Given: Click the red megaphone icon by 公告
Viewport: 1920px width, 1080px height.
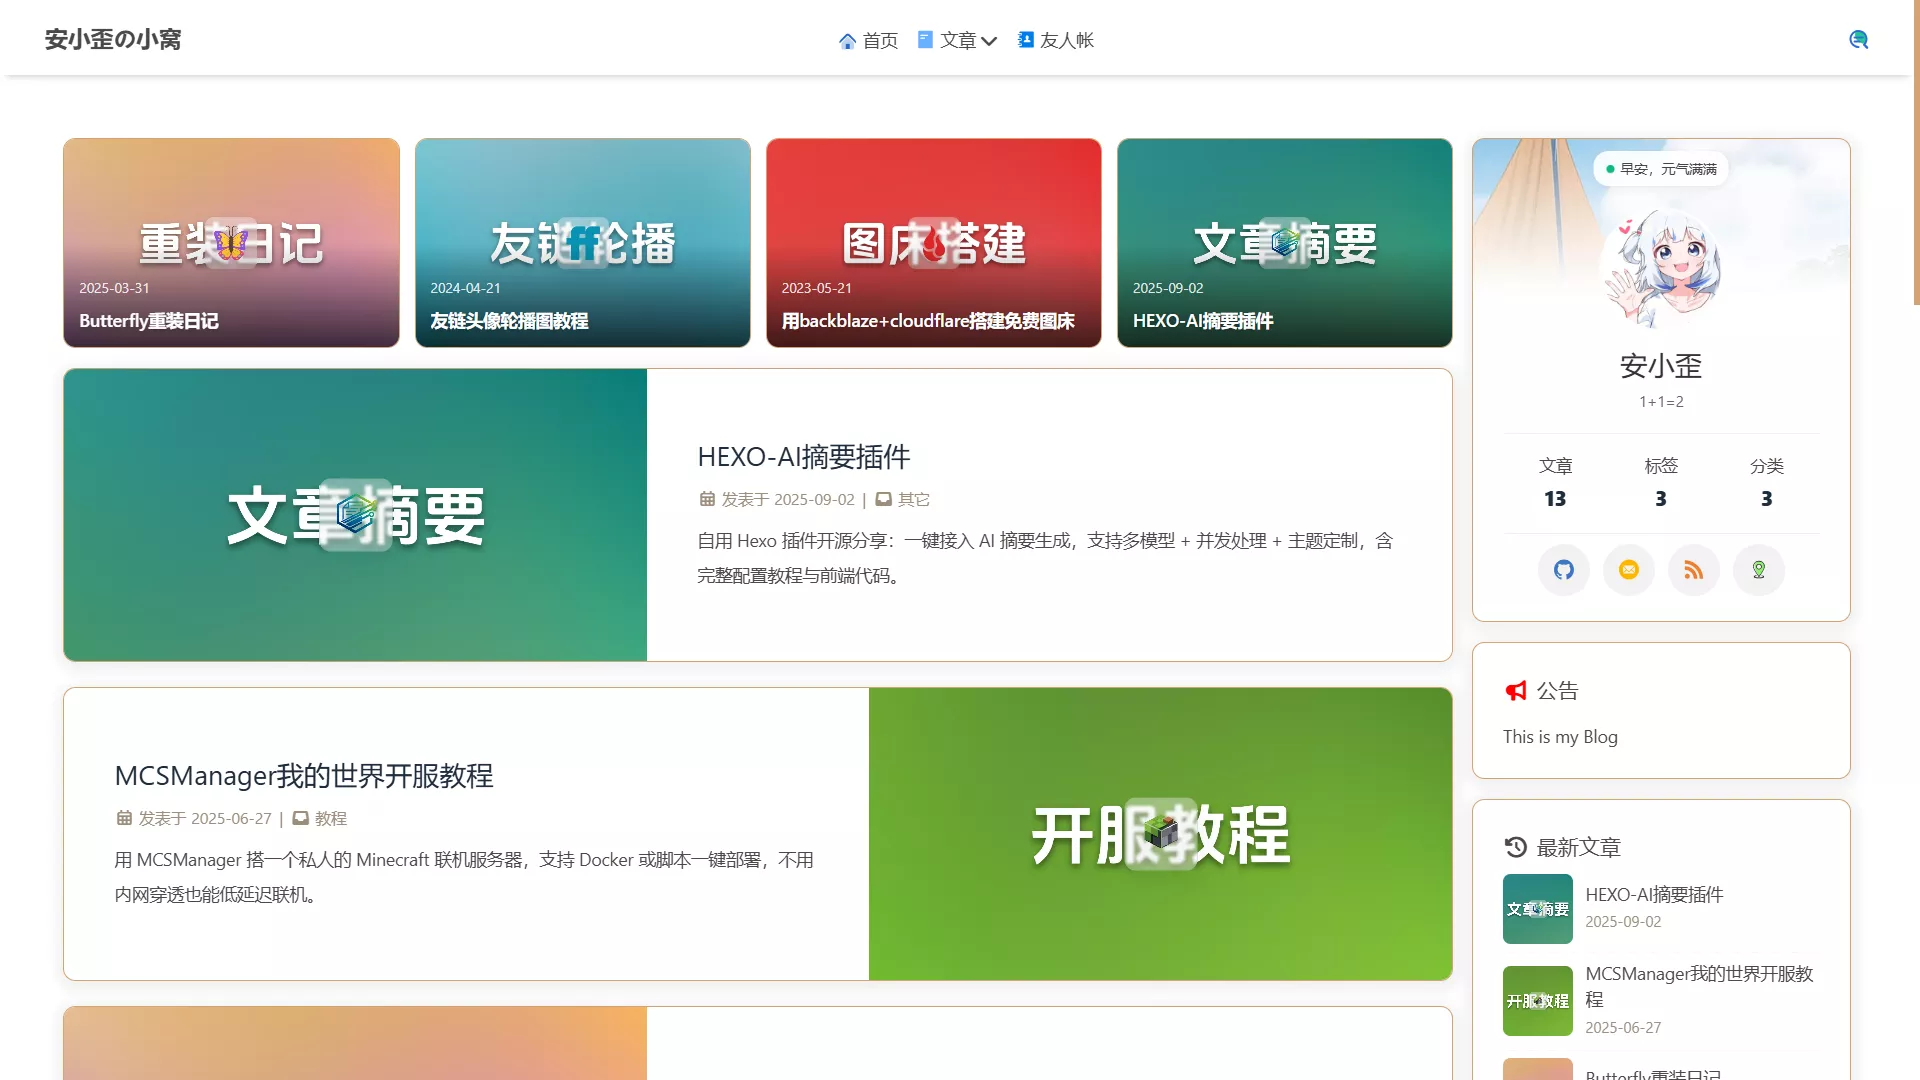Looking at the screenshot, I should coord(1516,691).
